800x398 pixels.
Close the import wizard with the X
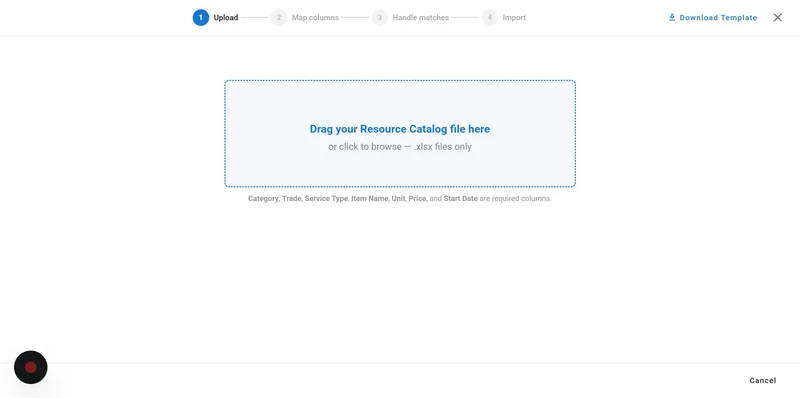coord(778,17)
